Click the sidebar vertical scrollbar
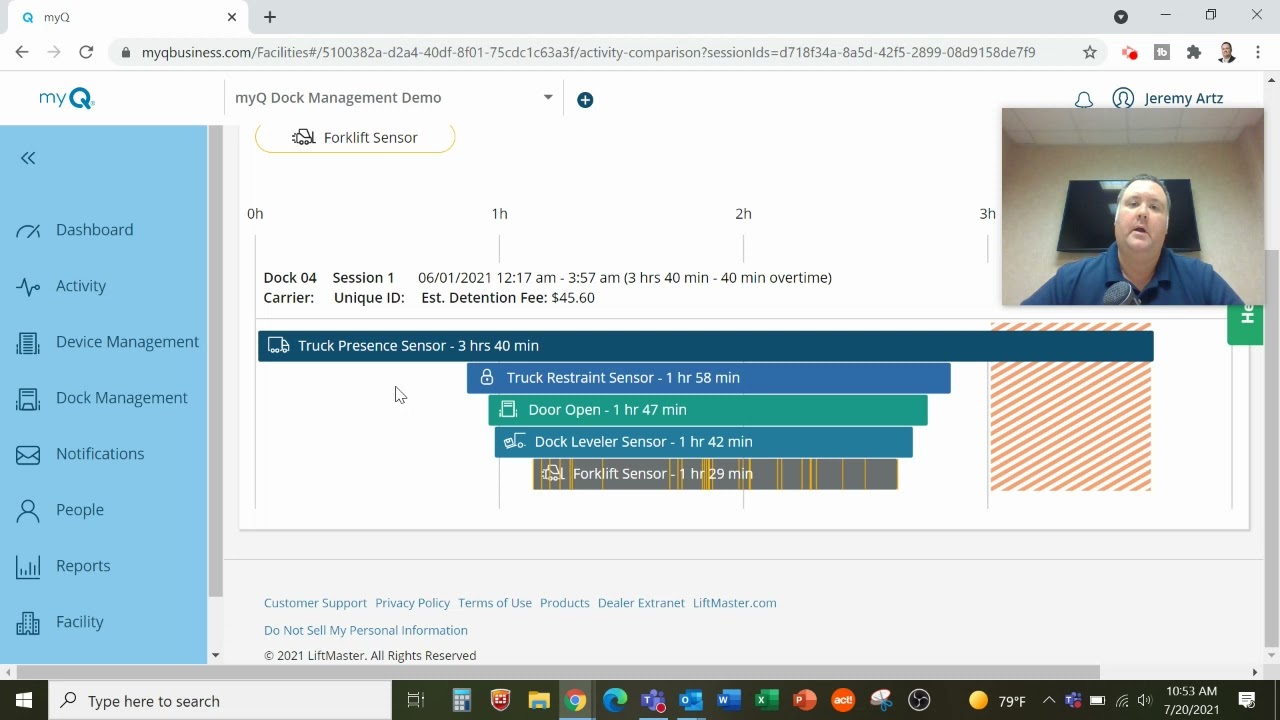Viewport: 1280px width, 720px height. tap(215, 362)
